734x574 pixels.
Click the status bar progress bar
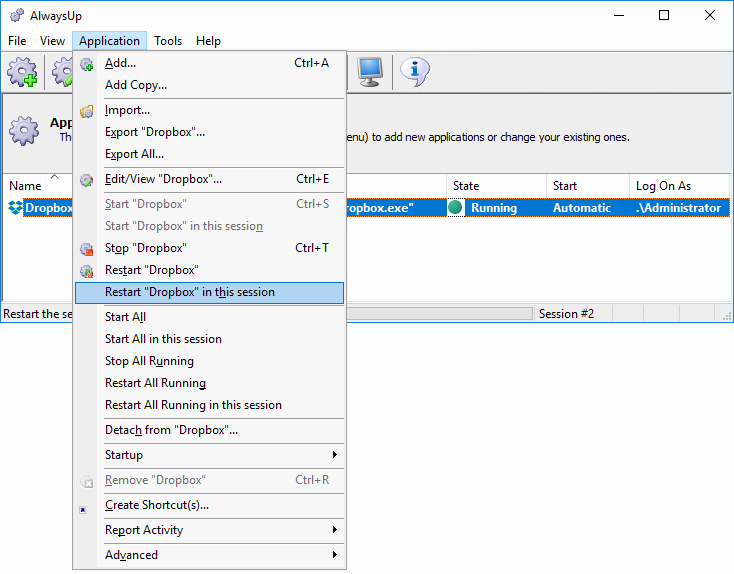[439, 314]
